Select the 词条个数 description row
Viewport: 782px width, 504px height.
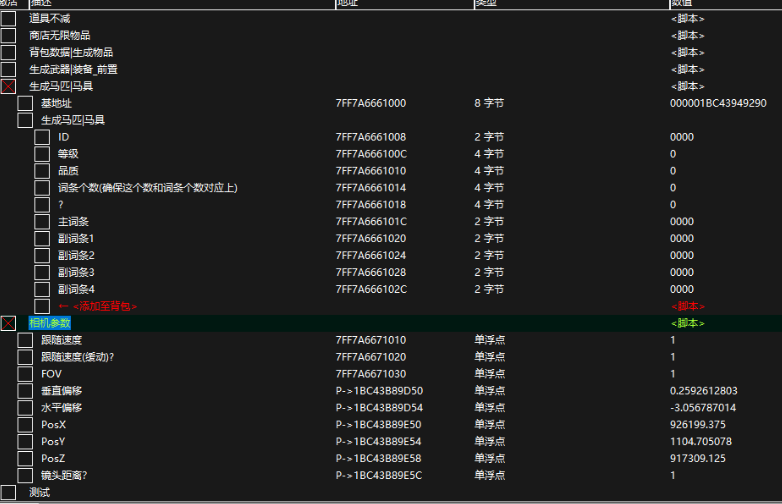click(147, 188)
